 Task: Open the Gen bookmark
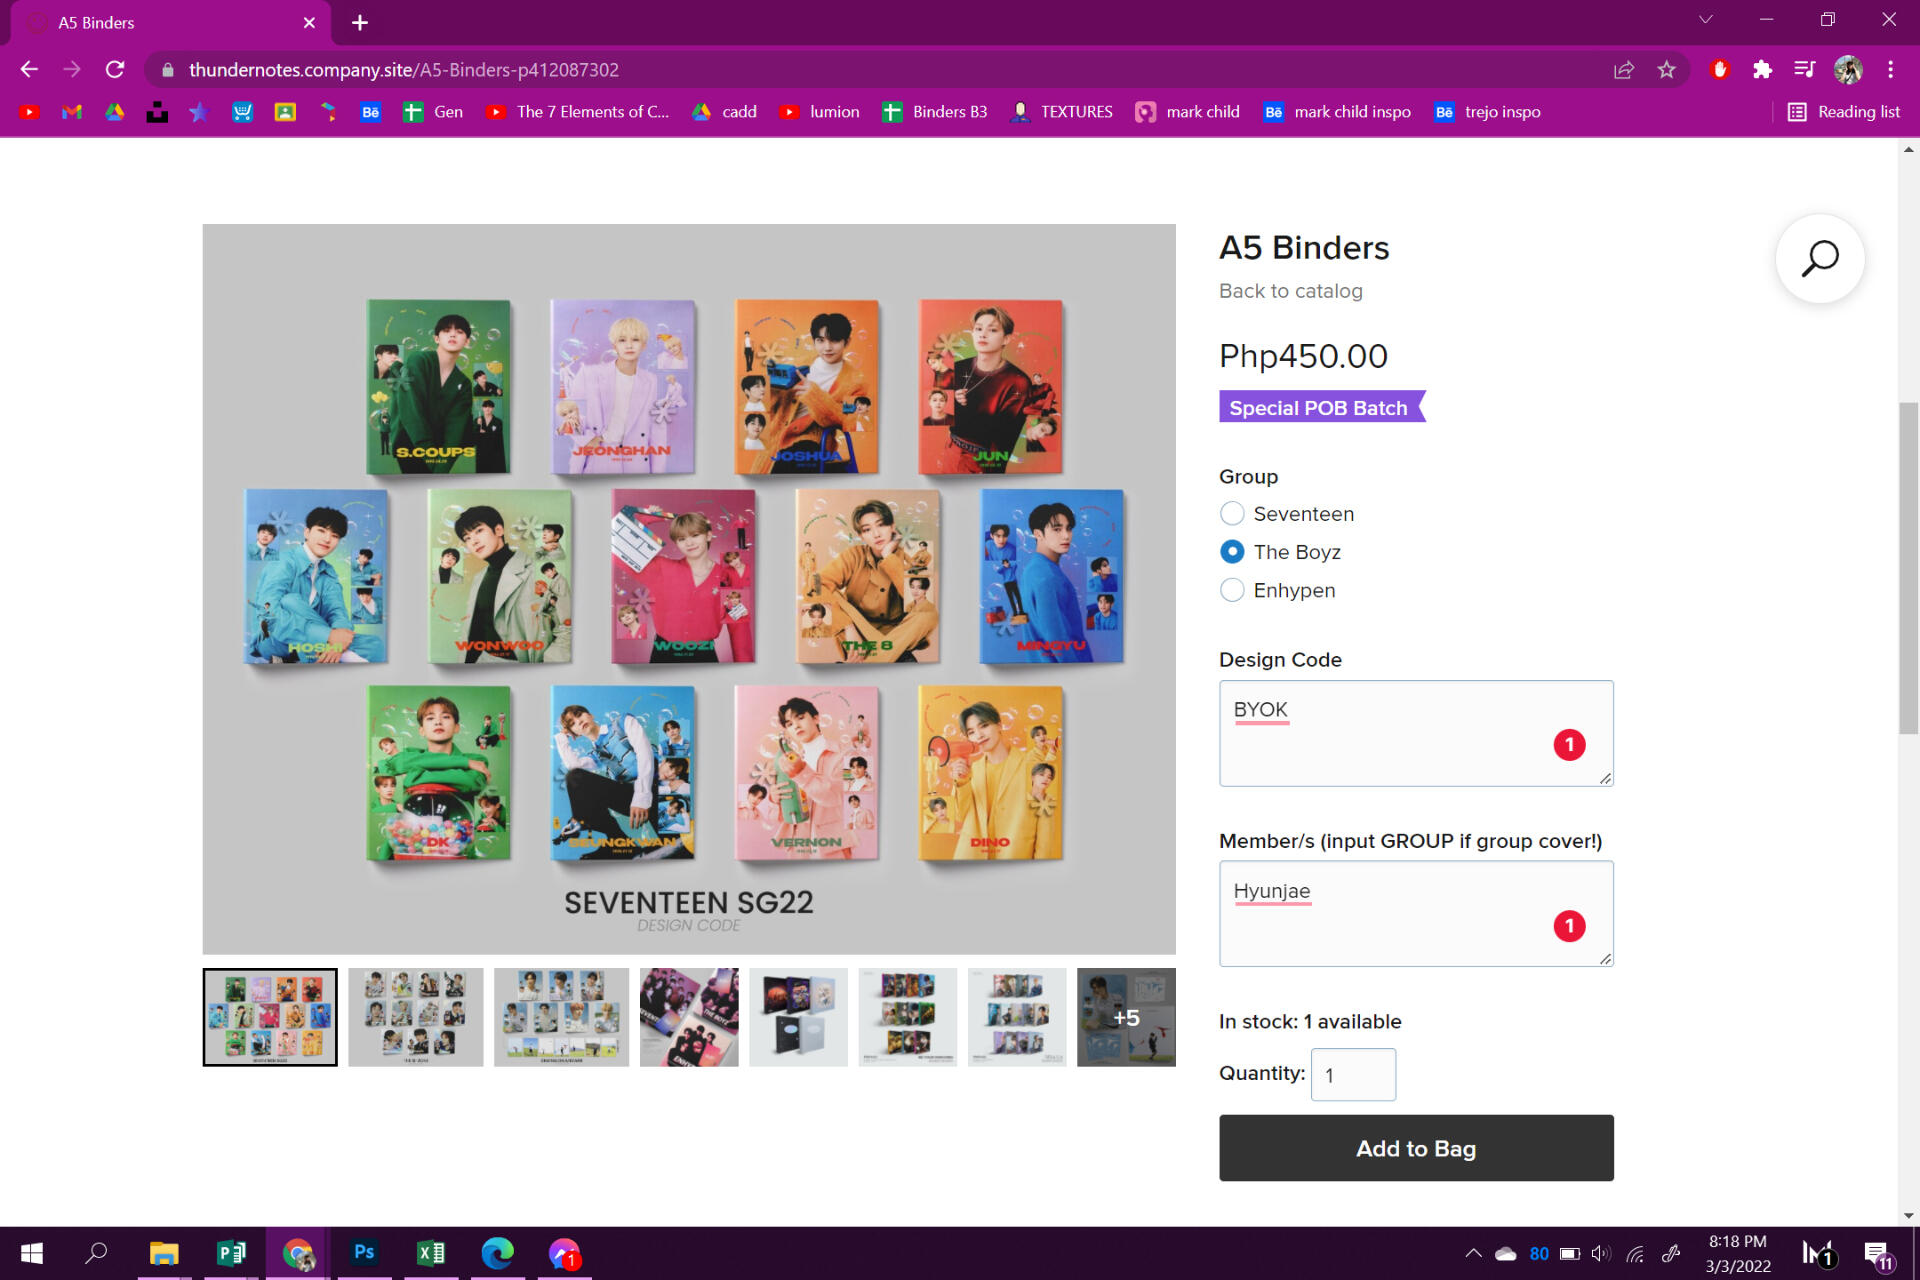[x=433, y=112]
